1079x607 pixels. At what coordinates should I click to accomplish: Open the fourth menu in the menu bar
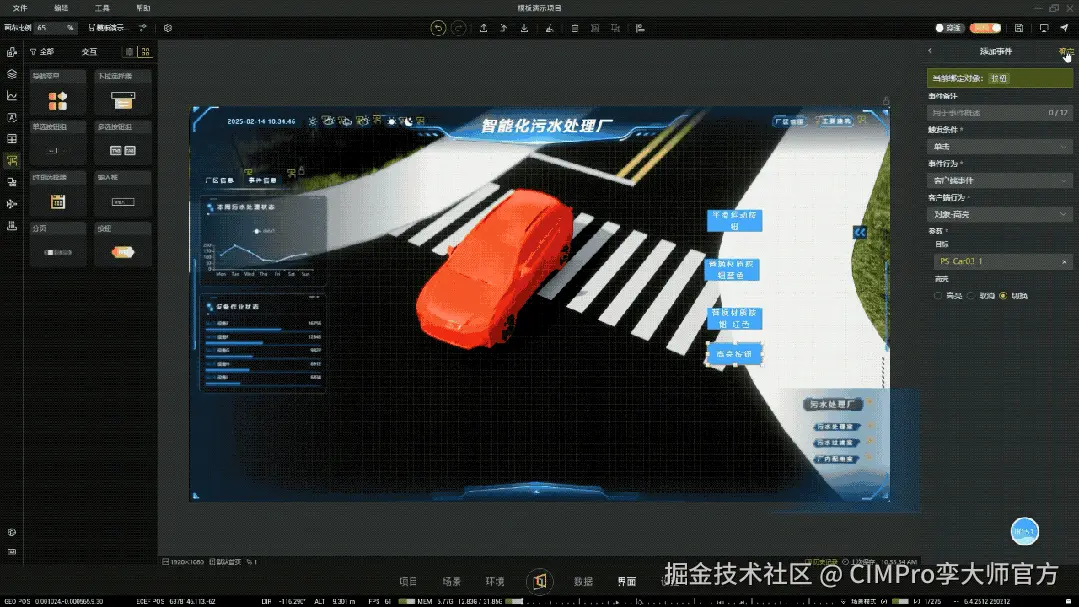143,8
